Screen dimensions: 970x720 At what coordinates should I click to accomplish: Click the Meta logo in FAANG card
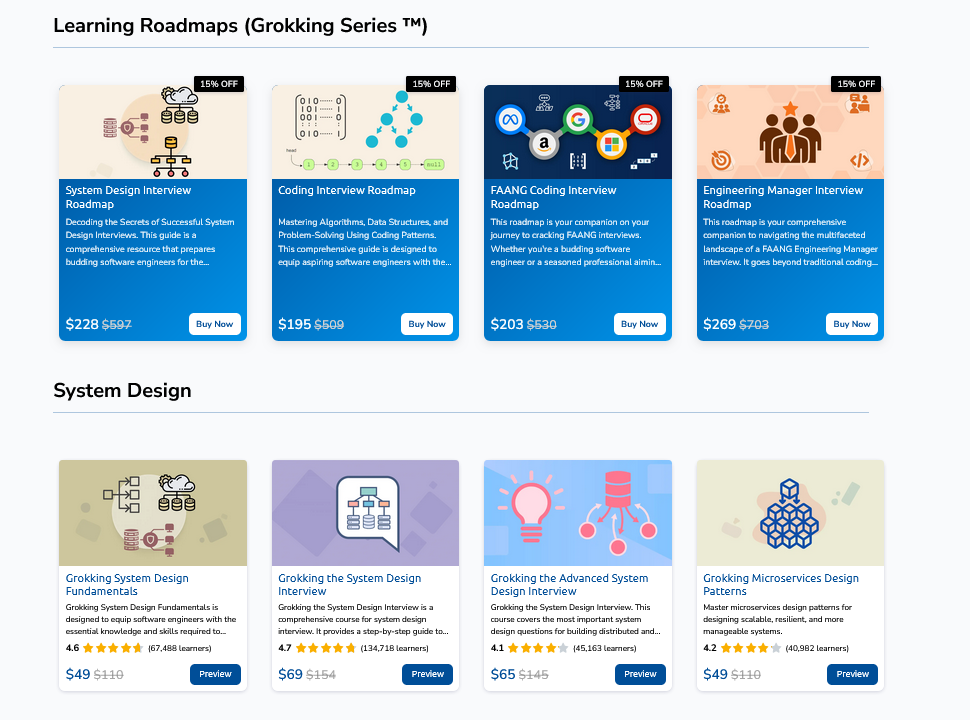[x=510, y=119]
